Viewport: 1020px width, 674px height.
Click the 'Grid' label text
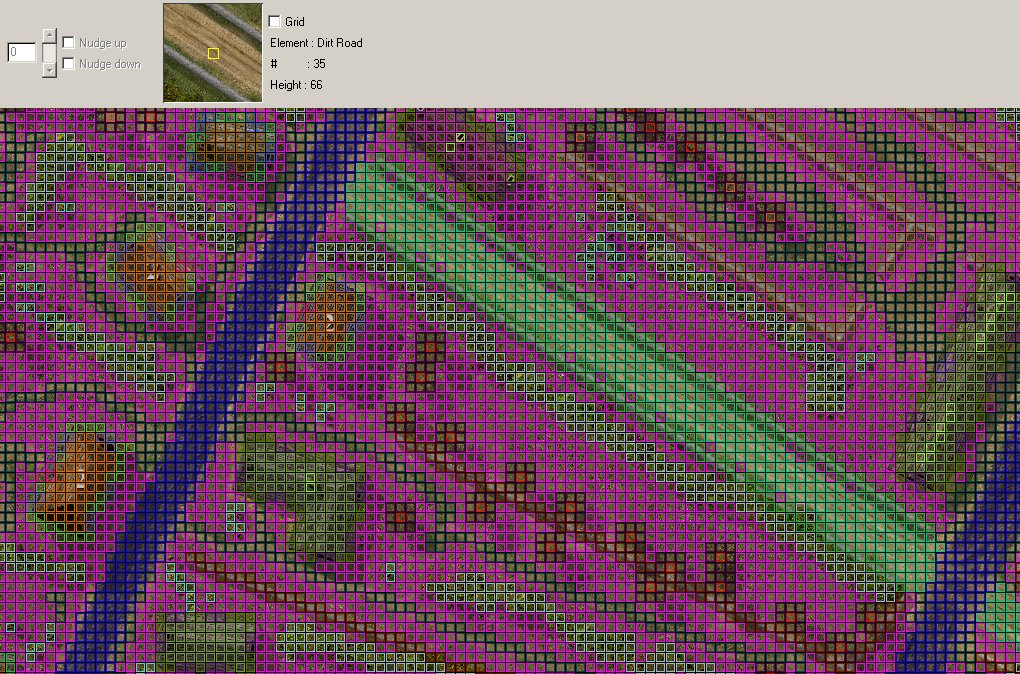click(x=295, y=21)
